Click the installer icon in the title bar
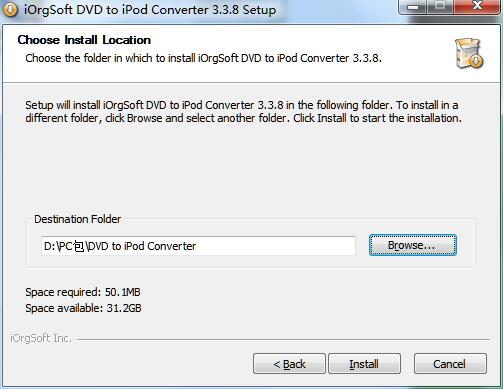Screen dimensions: 503x389 (x=10, y=9)
